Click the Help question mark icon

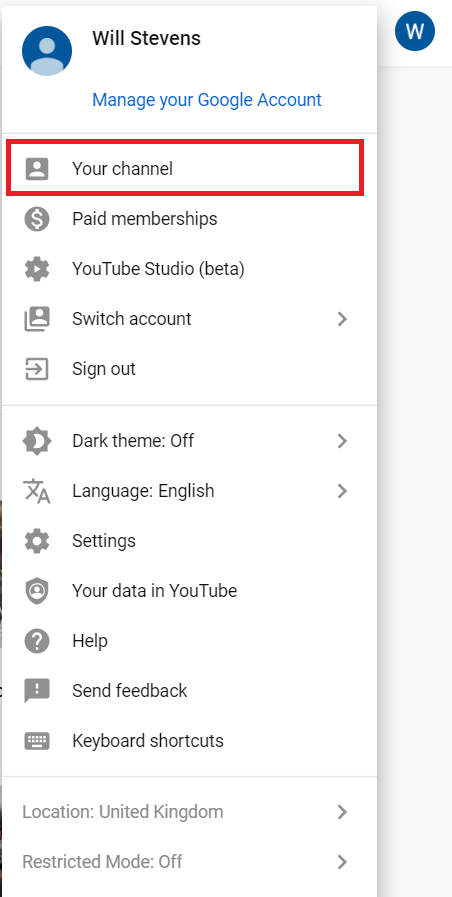[x=37, y=641]
